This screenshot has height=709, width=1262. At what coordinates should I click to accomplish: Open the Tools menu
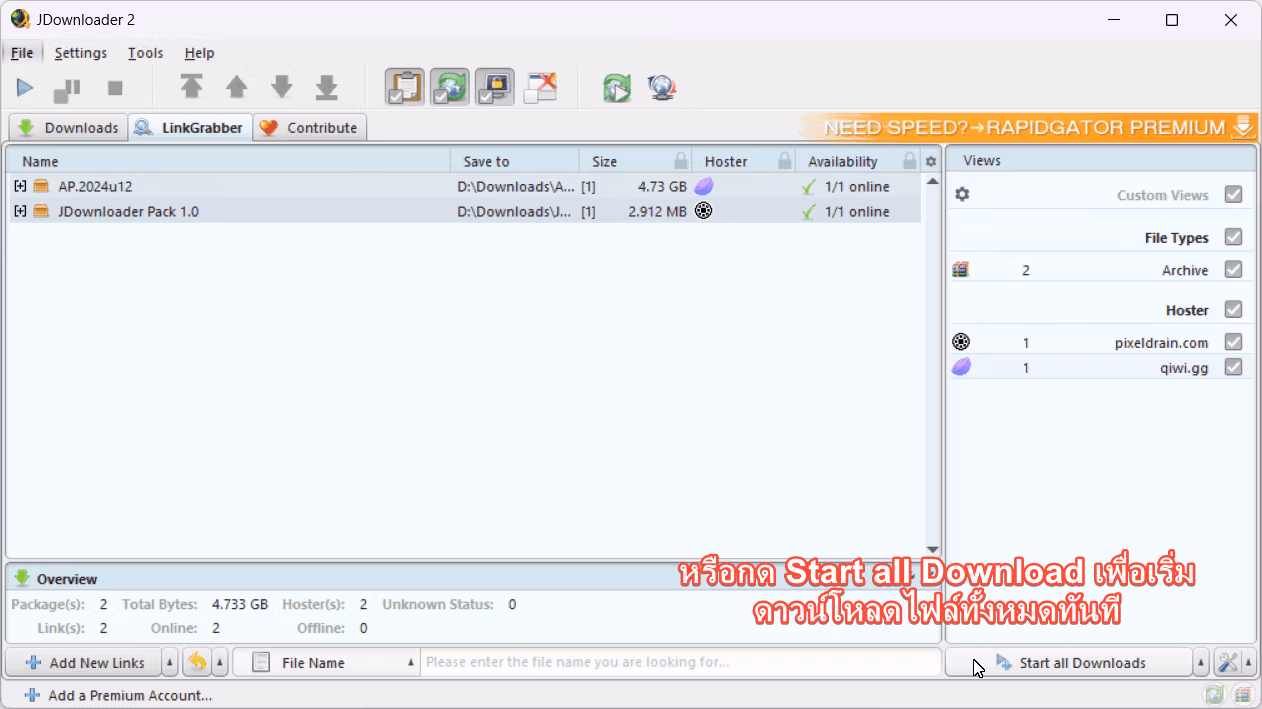(x=146, y=53)
